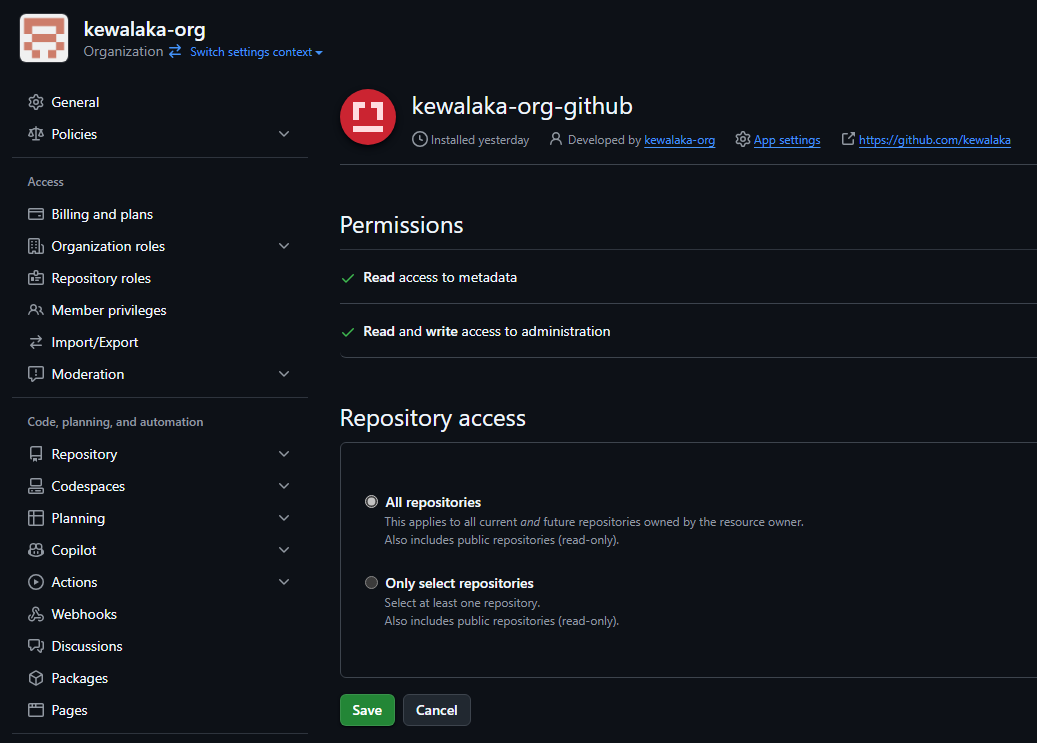The image size is (1037, 743).
Task: Click the 'Permissions' heading
Action: [x=401, y=225]
